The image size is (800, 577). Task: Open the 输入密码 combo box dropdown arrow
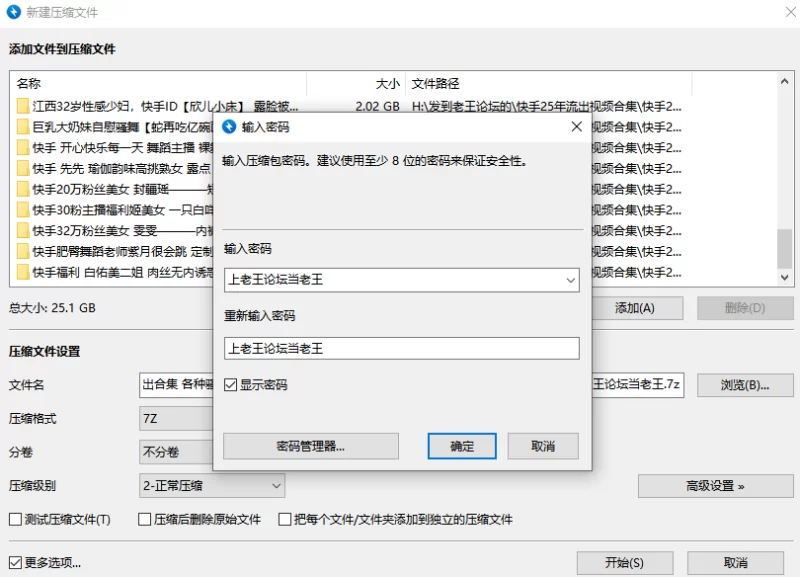tap(570, 280)
